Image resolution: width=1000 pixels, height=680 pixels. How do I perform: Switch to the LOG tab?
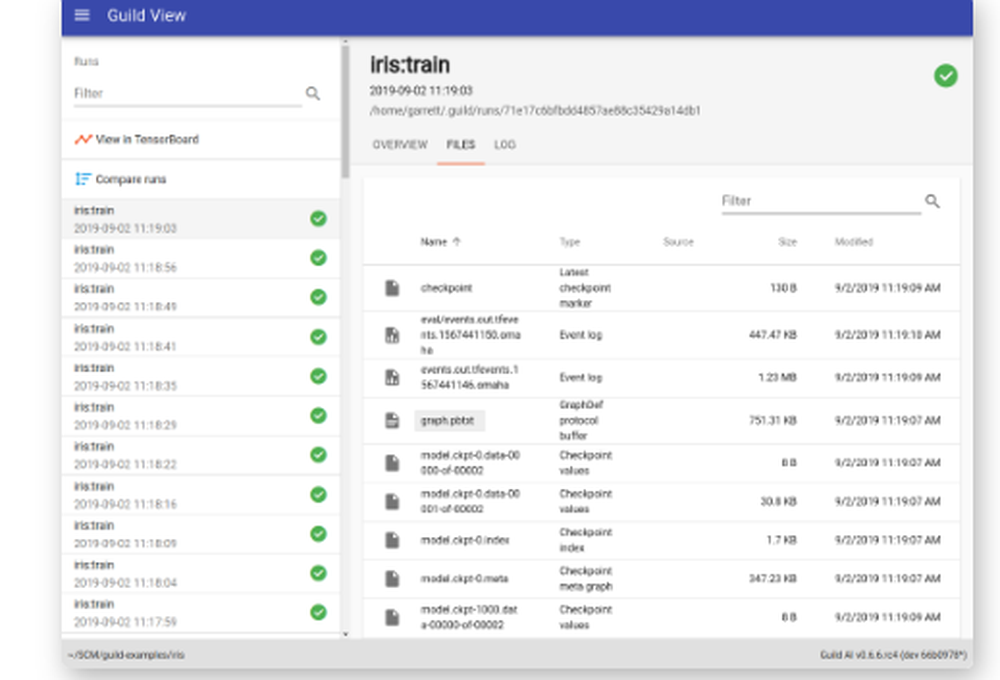click(504, 145)
